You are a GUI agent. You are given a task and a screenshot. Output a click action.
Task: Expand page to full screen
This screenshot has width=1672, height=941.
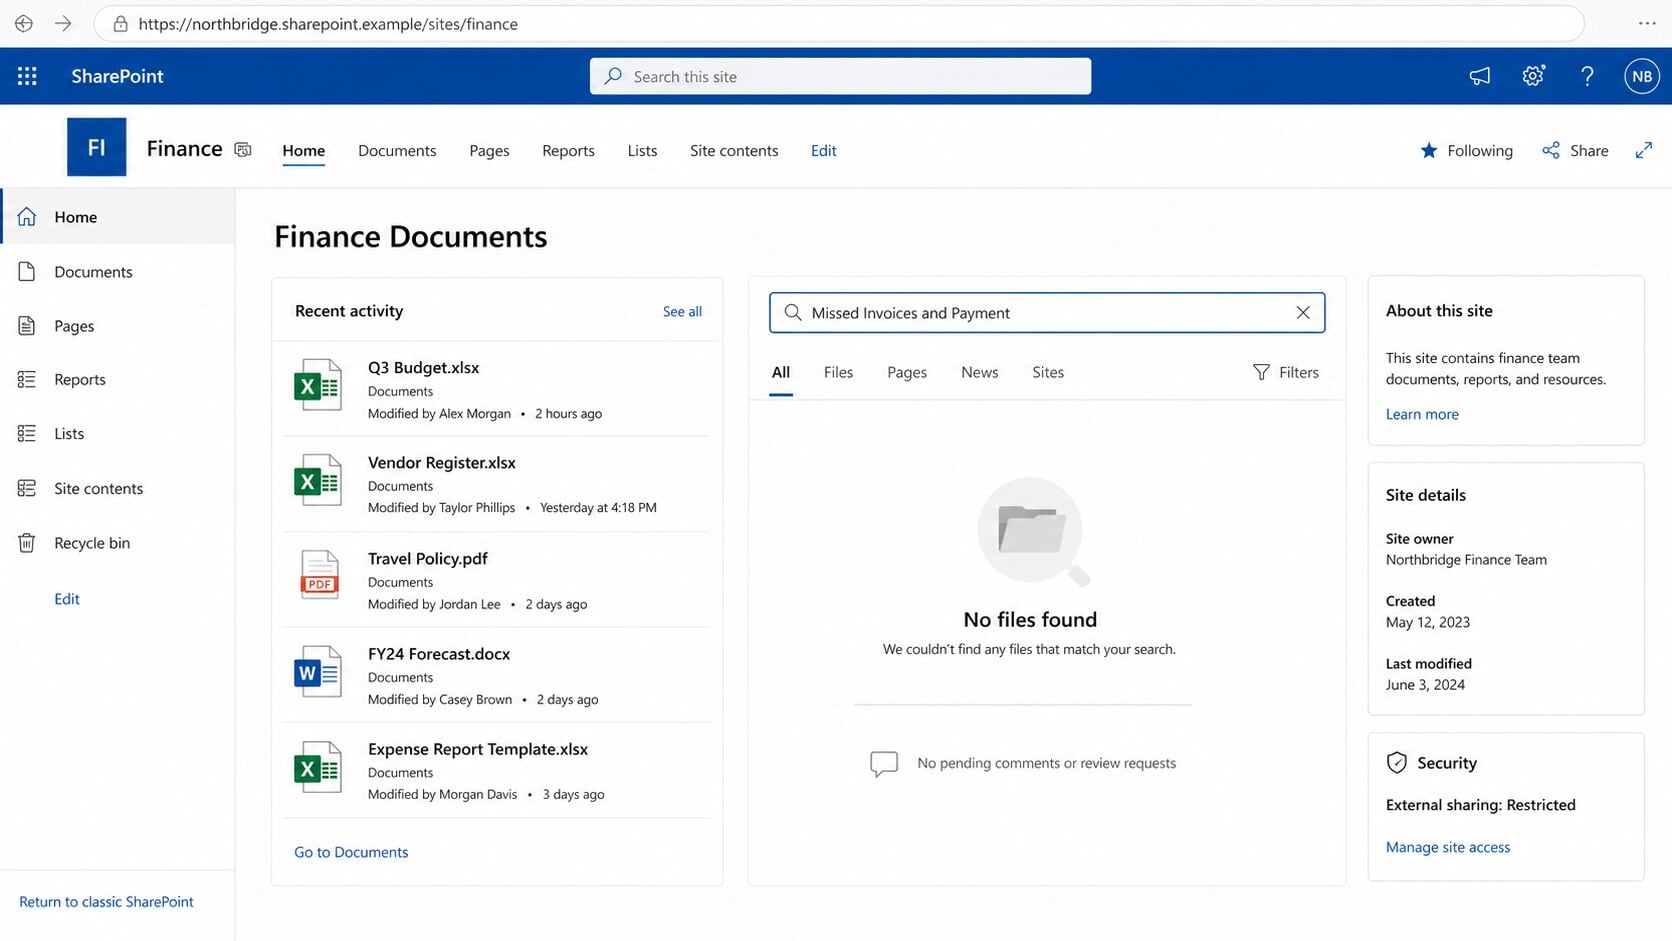click(x=1643, y=150)
